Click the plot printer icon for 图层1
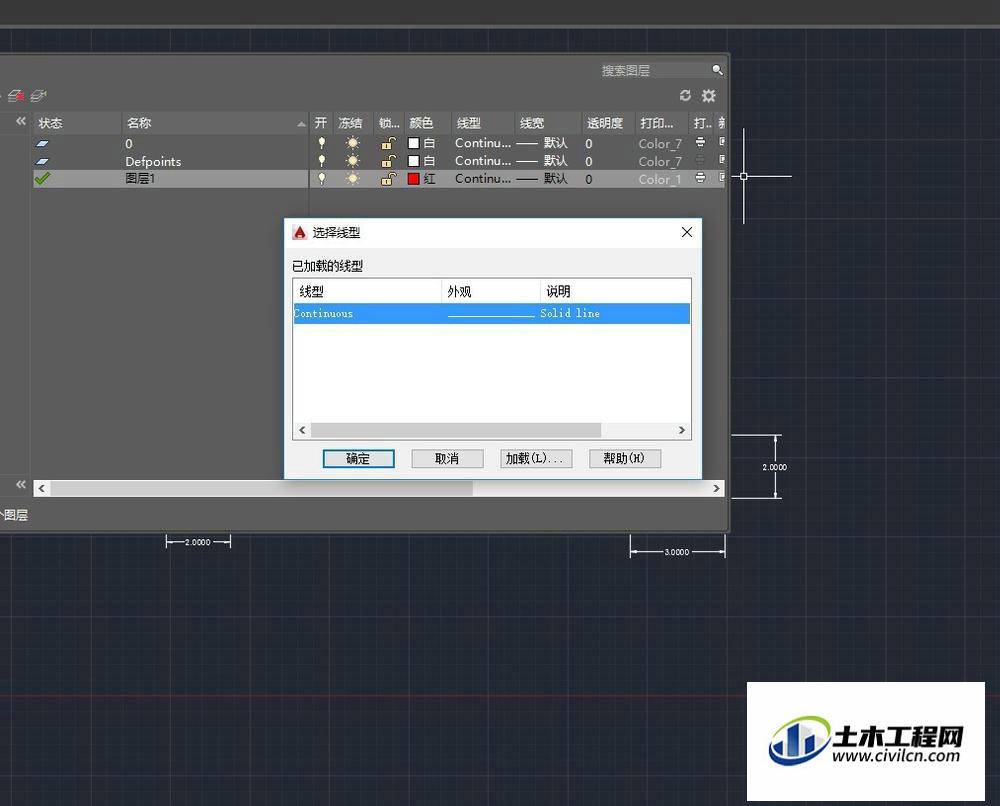Screen dimensions: 1000x806 click(x=700, y=177)
